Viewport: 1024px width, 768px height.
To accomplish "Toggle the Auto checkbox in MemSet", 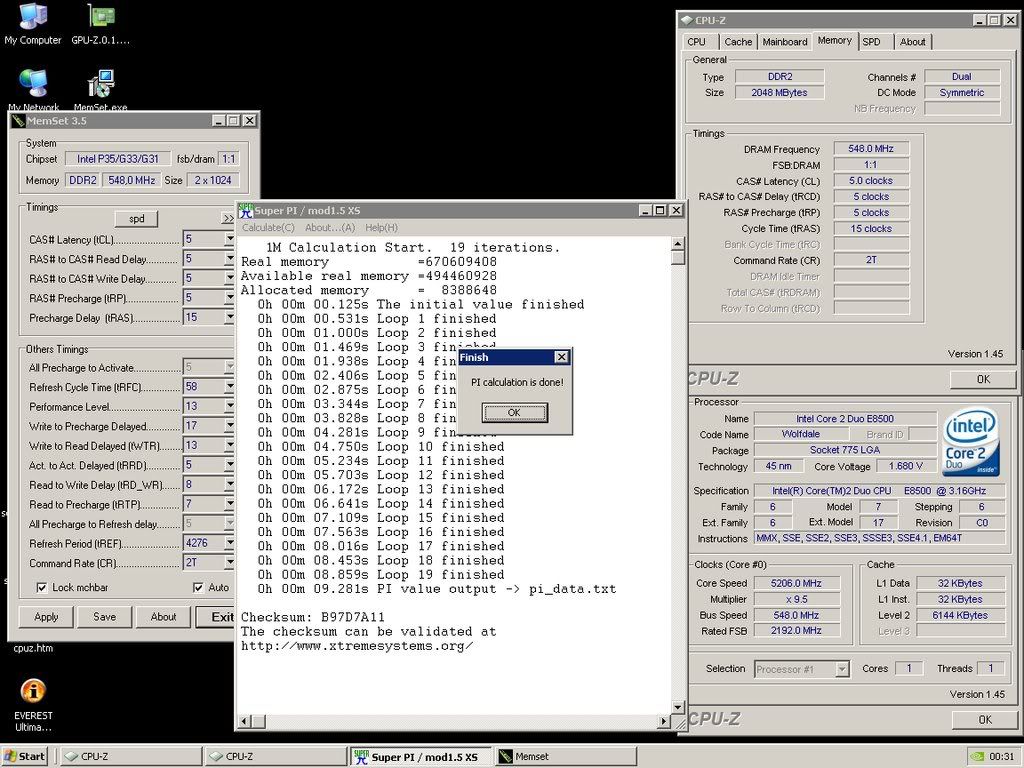I will [199, 588].
